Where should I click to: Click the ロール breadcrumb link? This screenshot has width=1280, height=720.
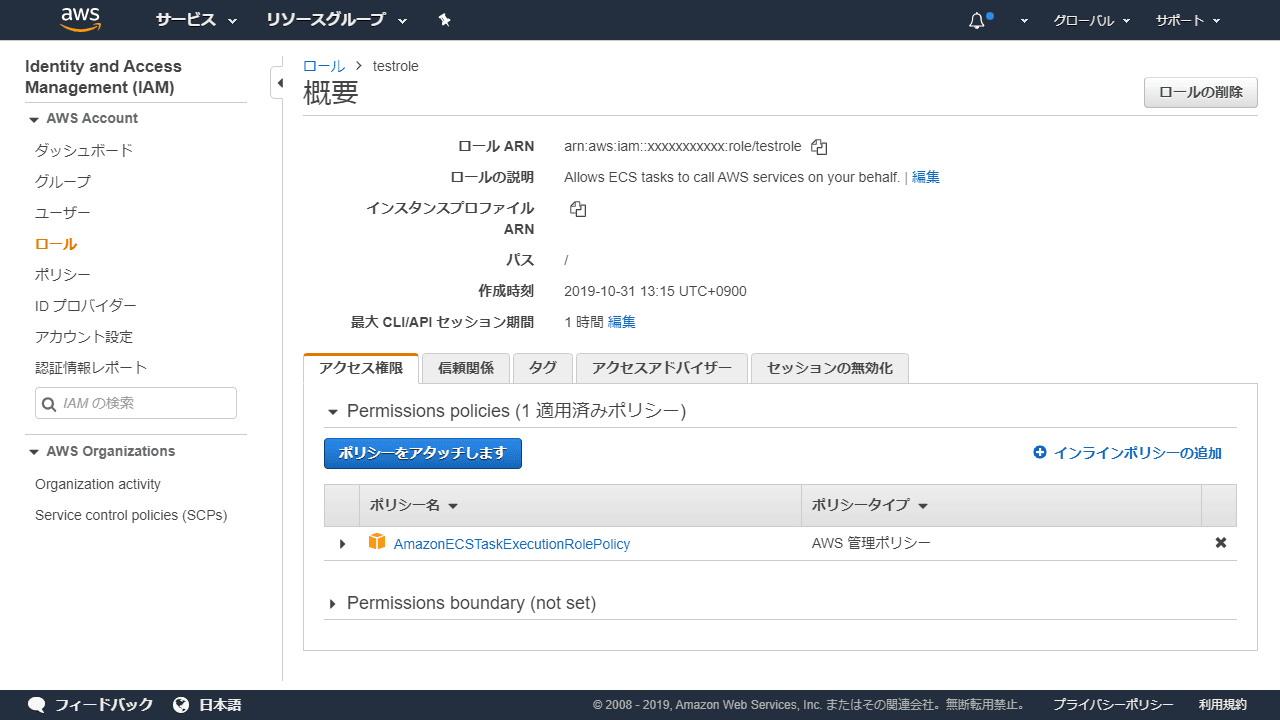324,66
